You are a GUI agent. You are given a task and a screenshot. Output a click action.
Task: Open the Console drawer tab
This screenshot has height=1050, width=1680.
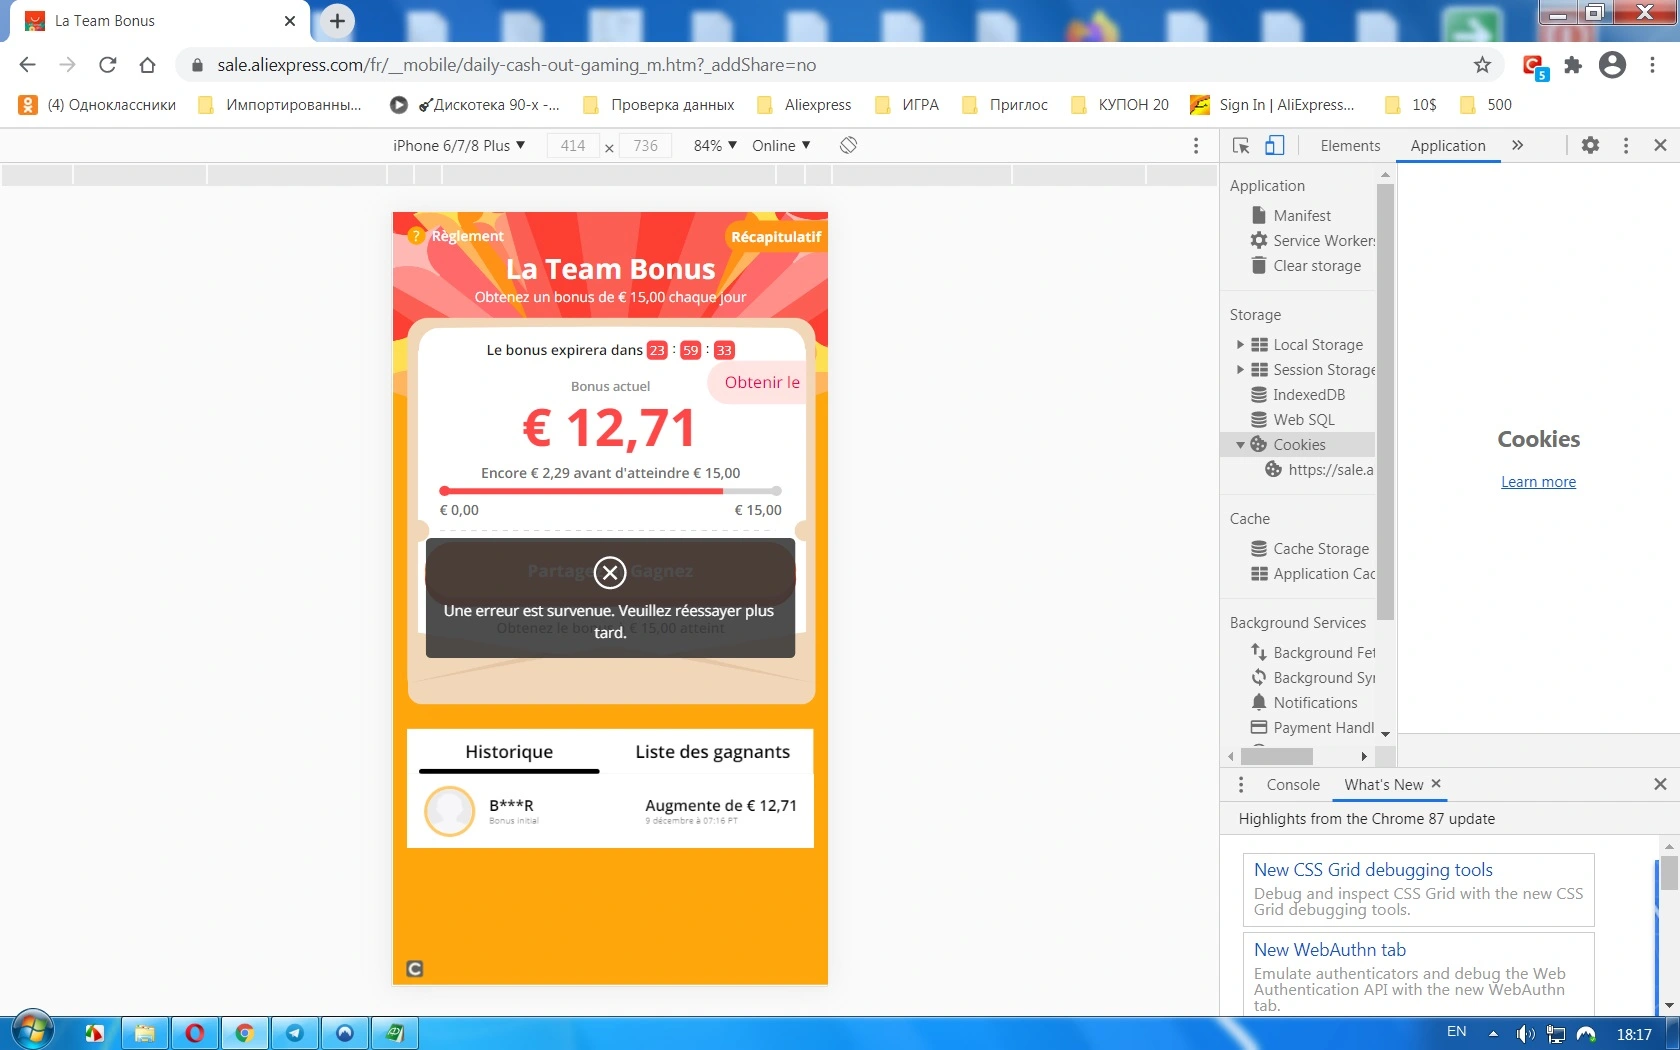coord(1293,785)
